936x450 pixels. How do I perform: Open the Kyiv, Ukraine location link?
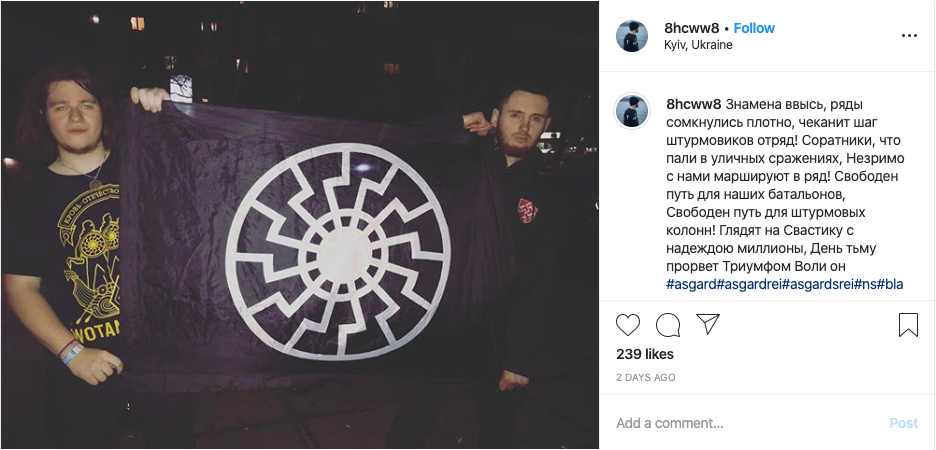[x=698, y=45]
